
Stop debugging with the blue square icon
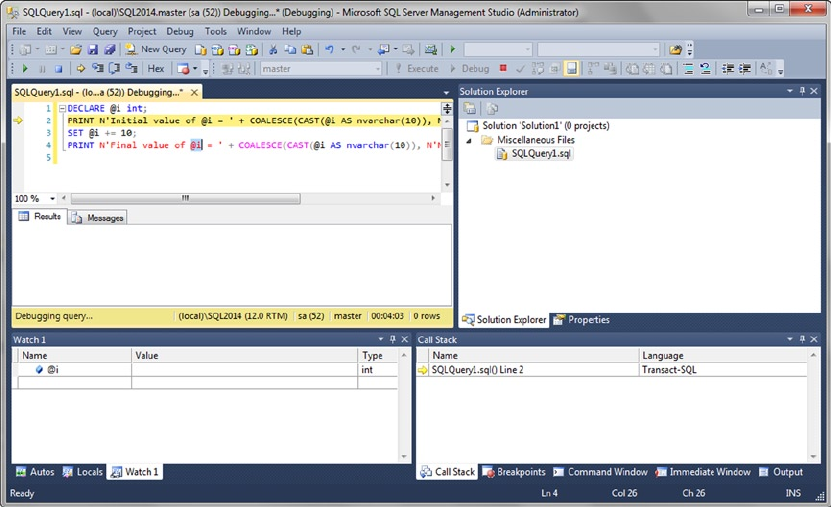pos(58,69)
